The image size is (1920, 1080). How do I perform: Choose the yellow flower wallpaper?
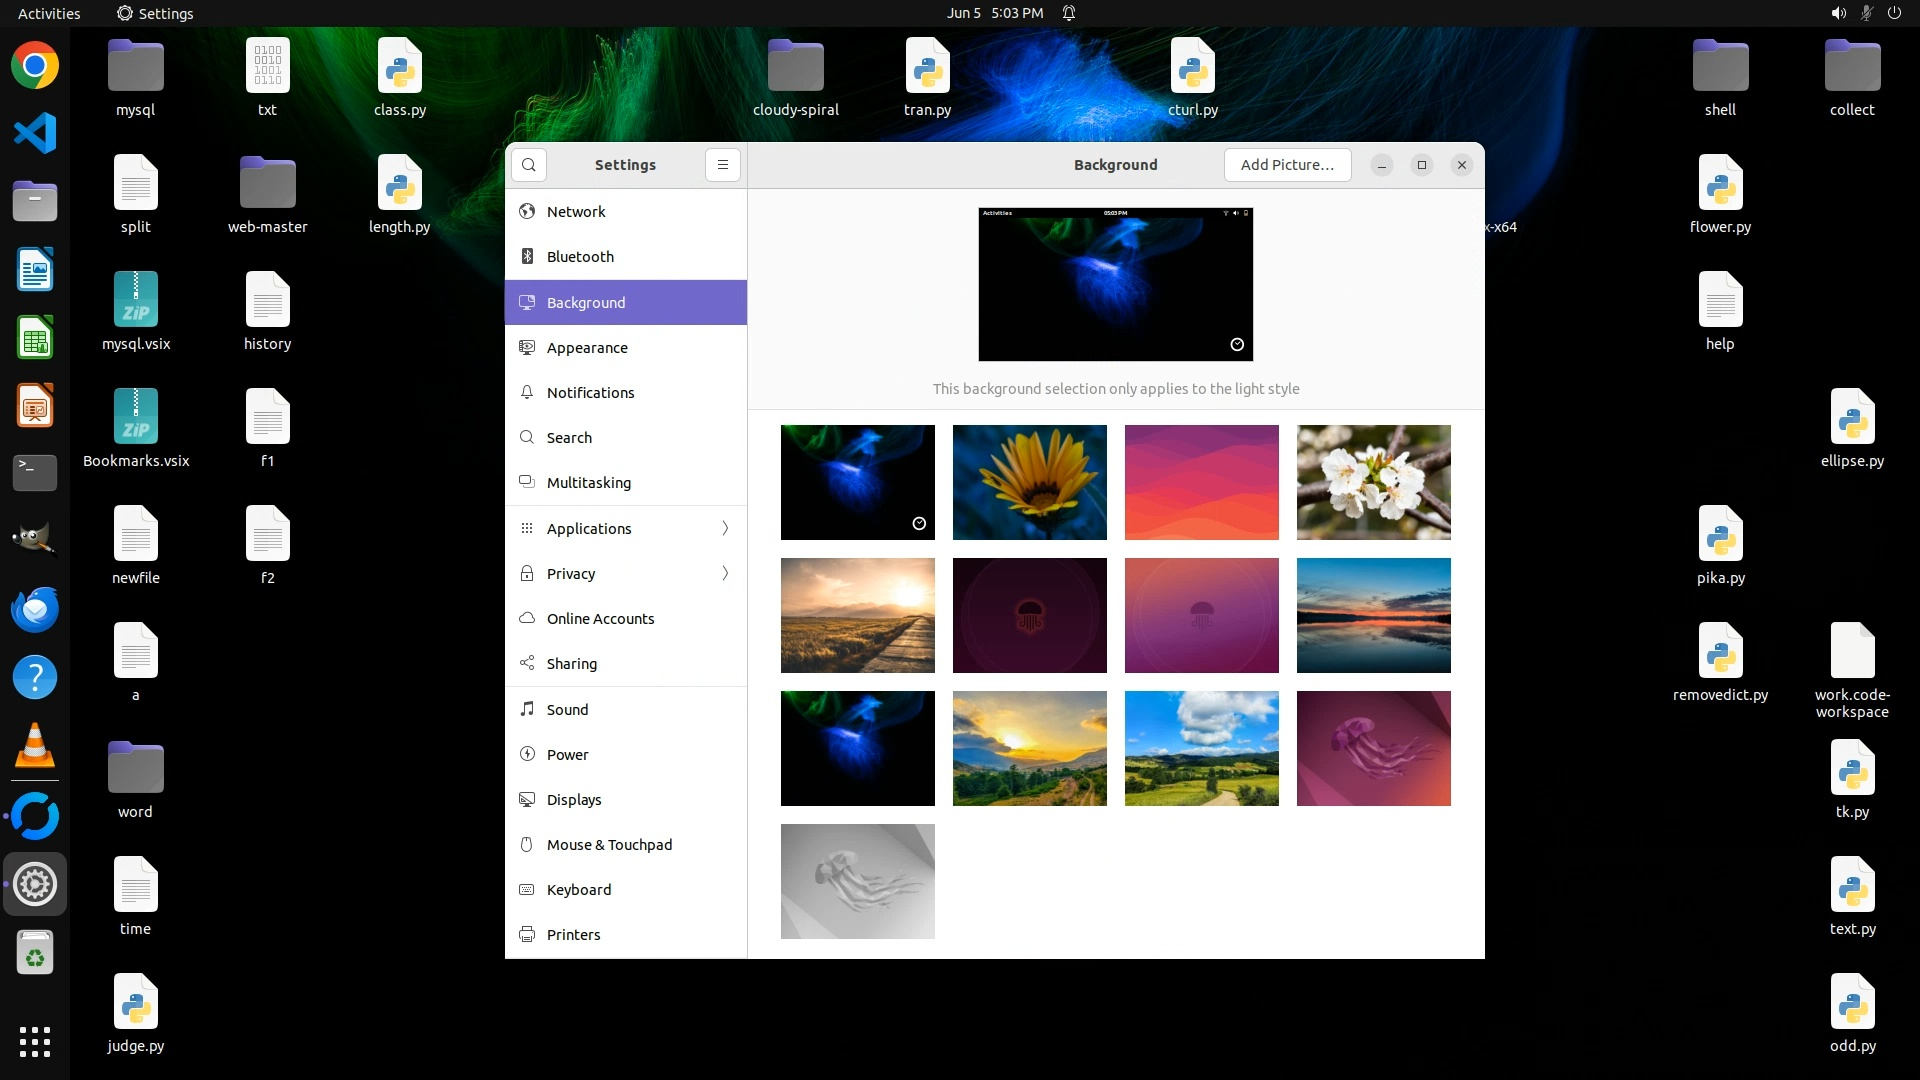point(1029,482)
